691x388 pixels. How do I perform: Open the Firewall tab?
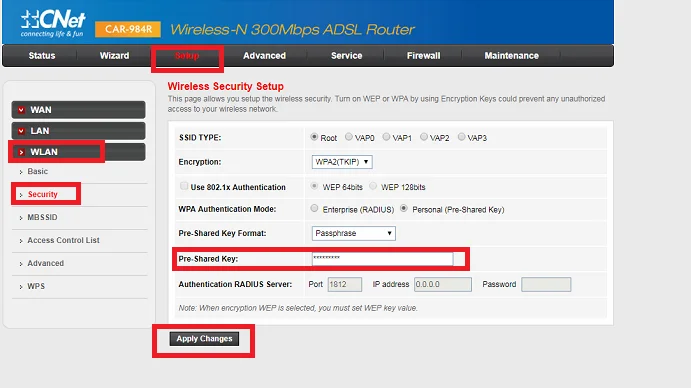coord(424,56)
